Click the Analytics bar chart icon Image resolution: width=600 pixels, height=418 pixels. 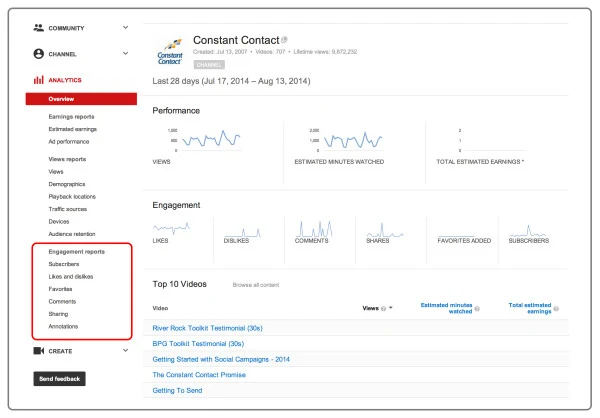(39, 80)
